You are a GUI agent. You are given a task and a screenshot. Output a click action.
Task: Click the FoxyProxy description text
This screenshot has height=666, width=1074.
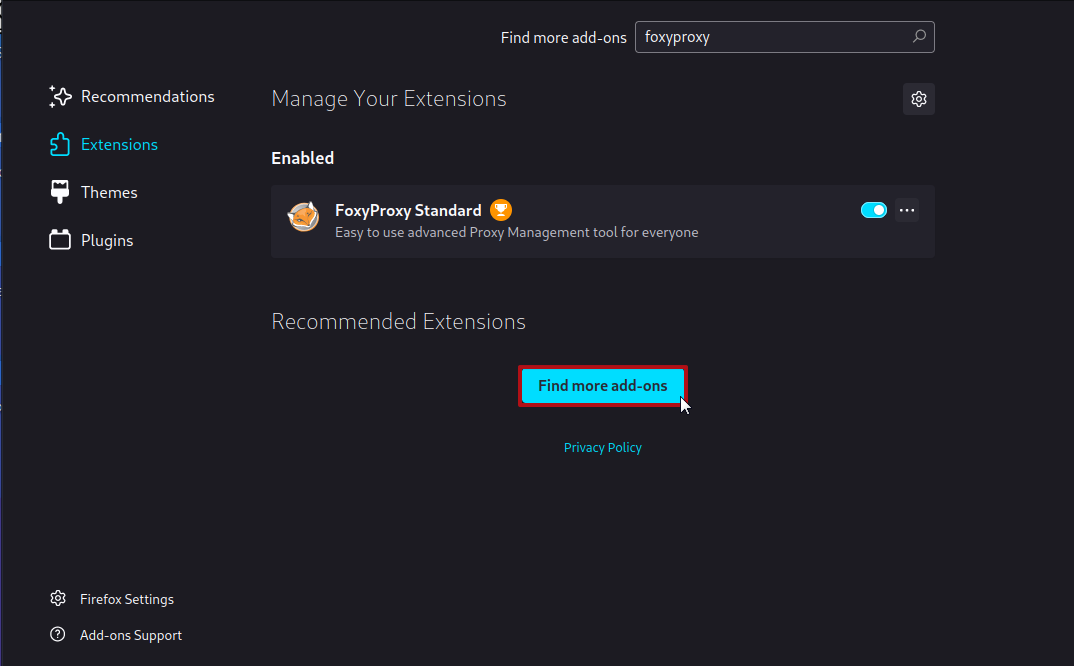pos(516,232)
